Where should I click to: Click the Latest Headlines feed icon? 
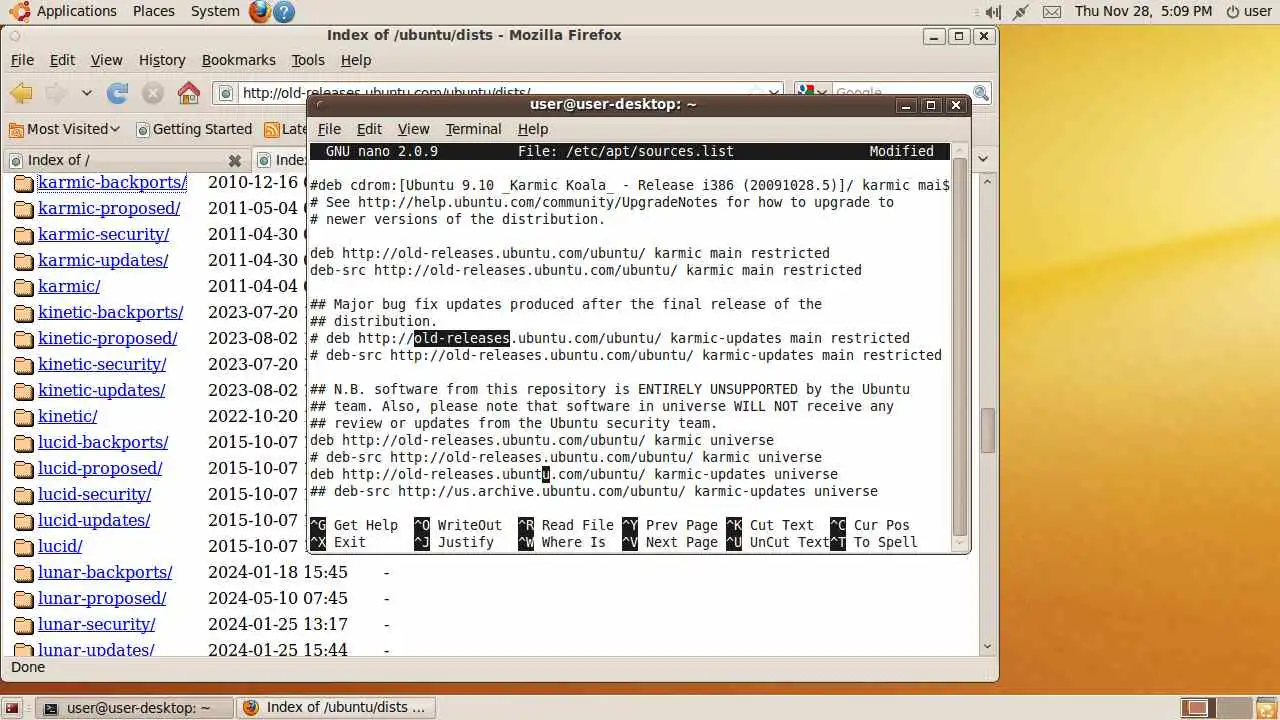pos(271,129)
